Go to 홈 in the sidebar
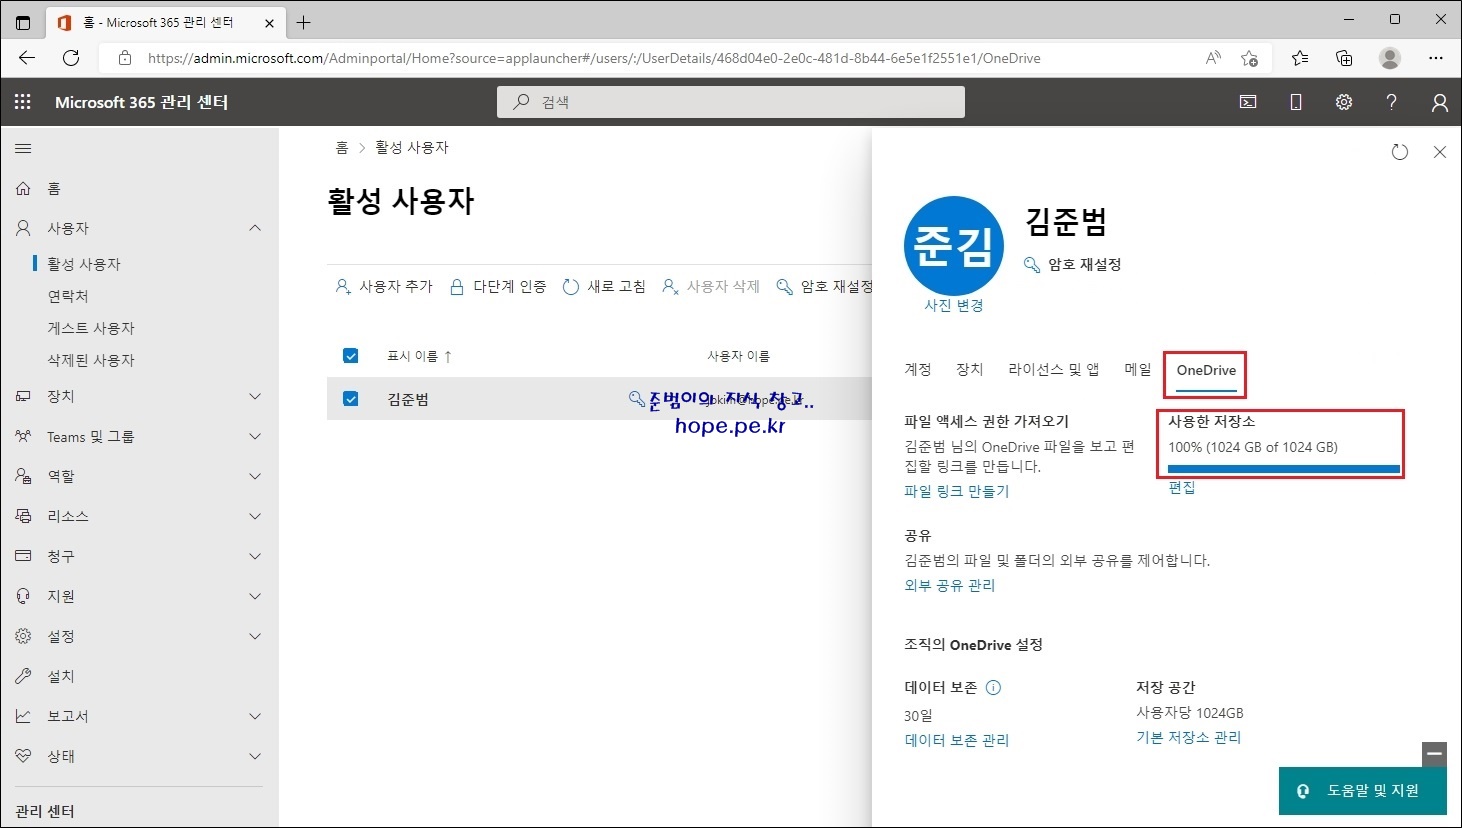The image size is (1462, 828). (54, 188)
